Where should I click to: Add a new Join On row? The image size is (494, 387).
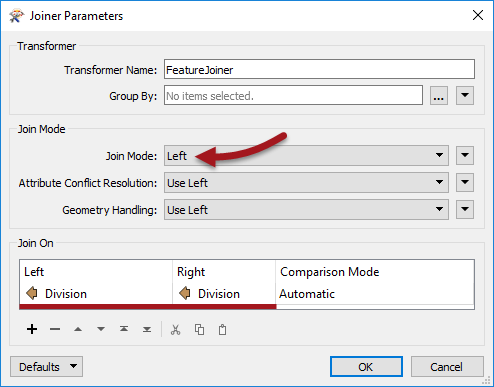[x=32, y=329]
